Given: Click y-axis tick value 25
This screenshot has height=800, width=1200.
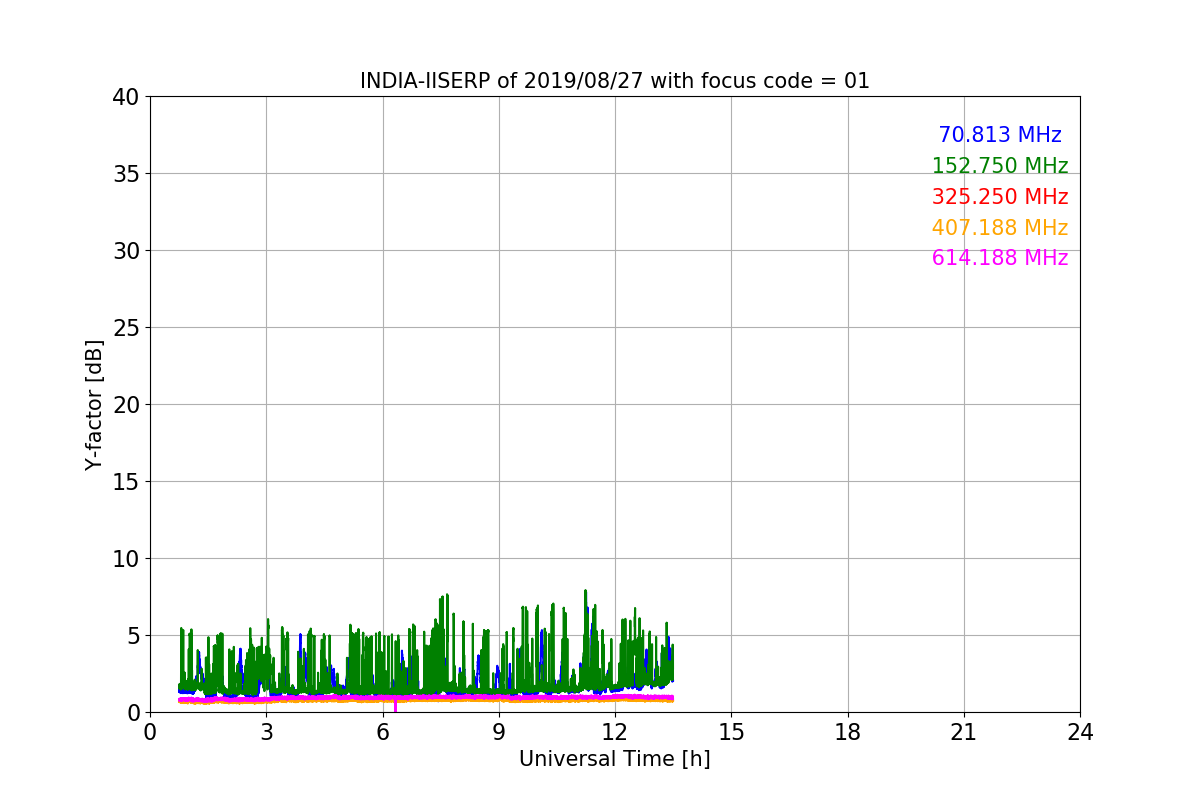Looking at the screenshot, I should 126,328.
